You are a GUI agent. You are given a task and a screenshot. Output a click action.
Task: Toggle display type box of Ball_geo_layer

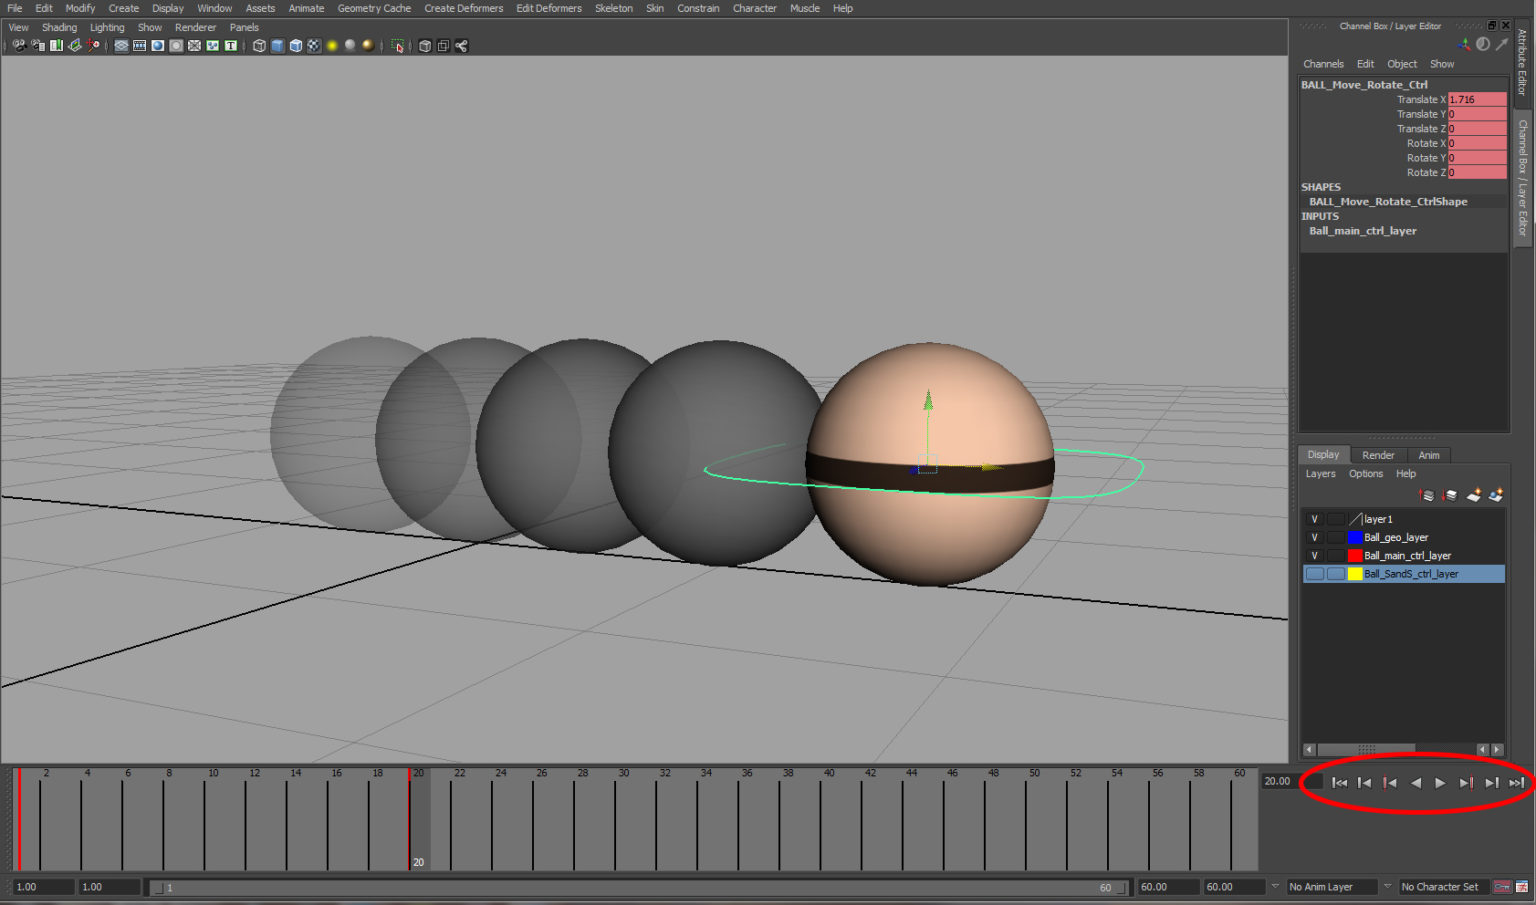[x=1336, y=538]
